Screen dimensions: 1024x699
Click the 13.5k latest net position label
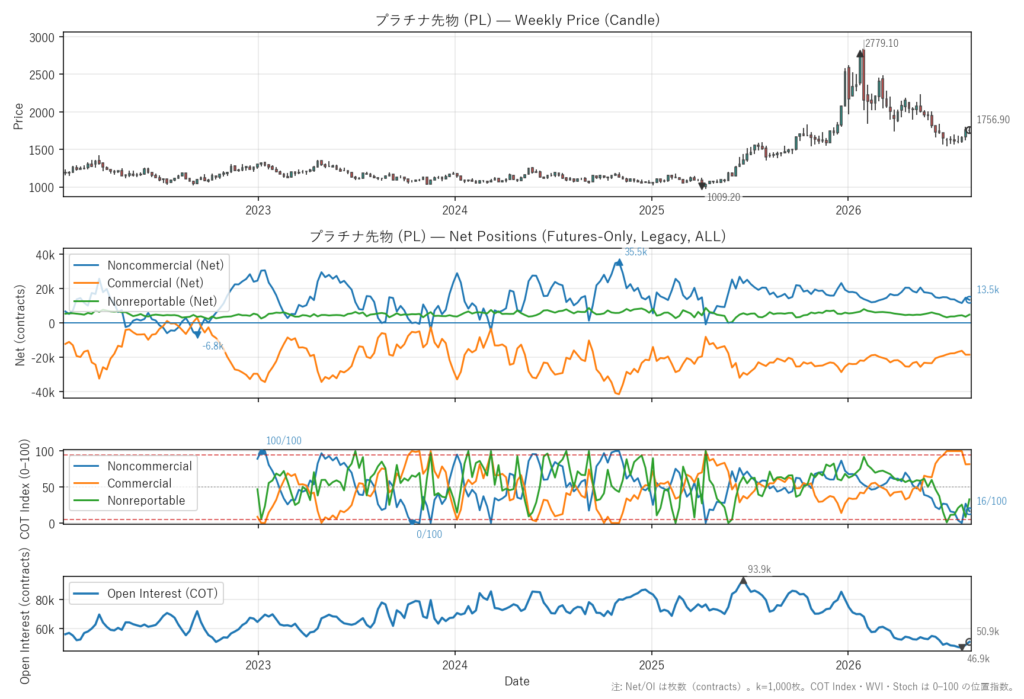(x=987, y=289)
